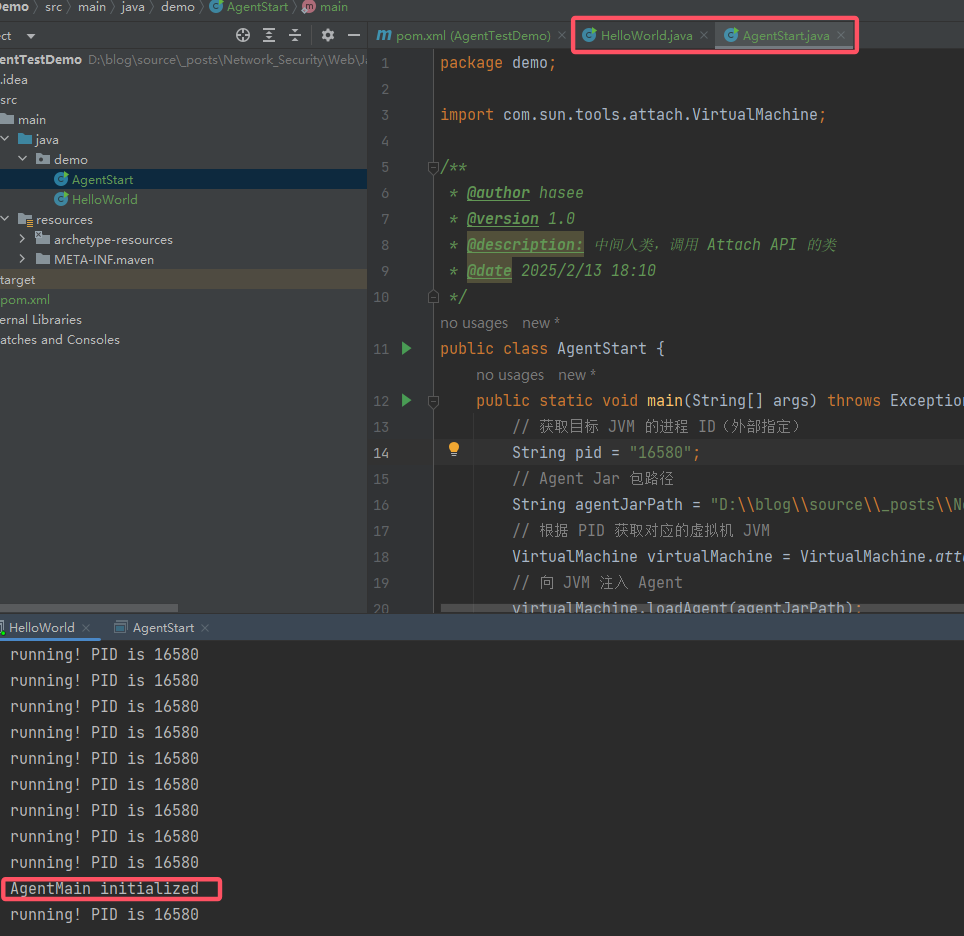Click the editor horizontal scrollbar
Image resolution: width=964 pixels, height=936 pixels.
pos(702,608)
